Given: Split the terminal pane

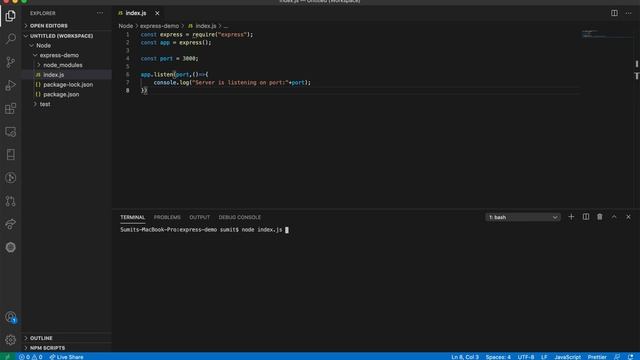Looking at the screenshot, I should tap(586, 217).
